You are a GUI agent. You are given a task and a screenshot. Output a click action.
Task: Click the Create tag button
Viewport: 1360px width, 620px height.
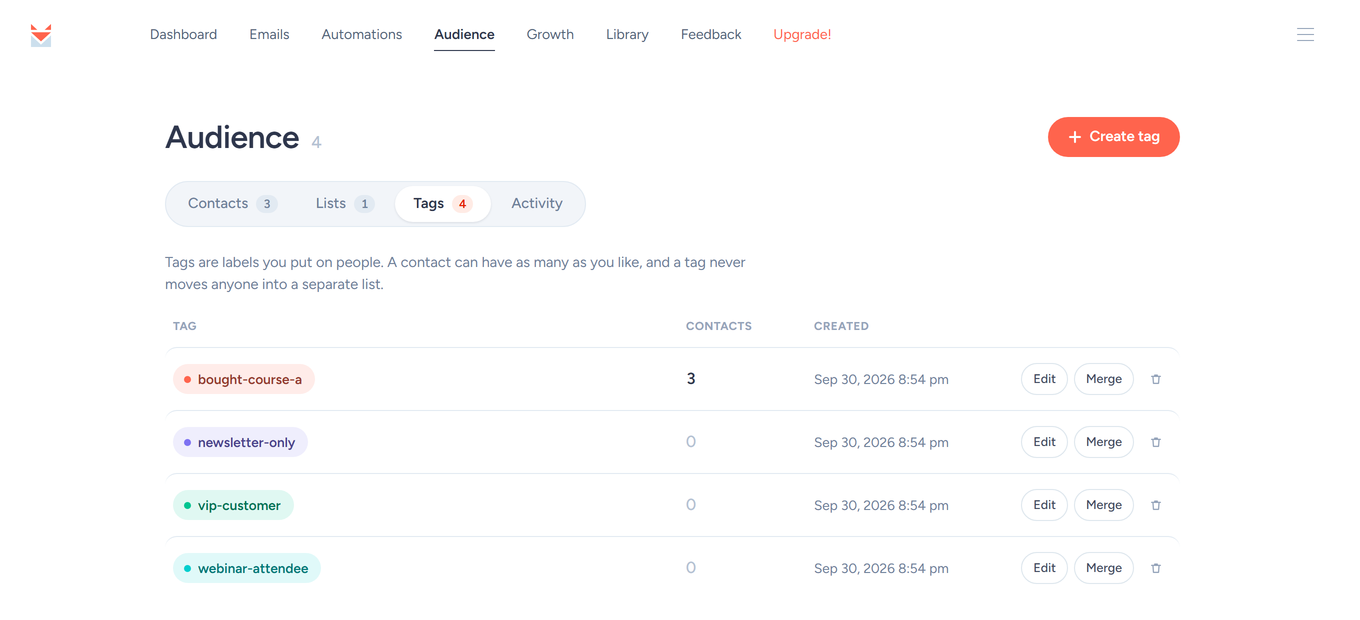(1113, 137)
